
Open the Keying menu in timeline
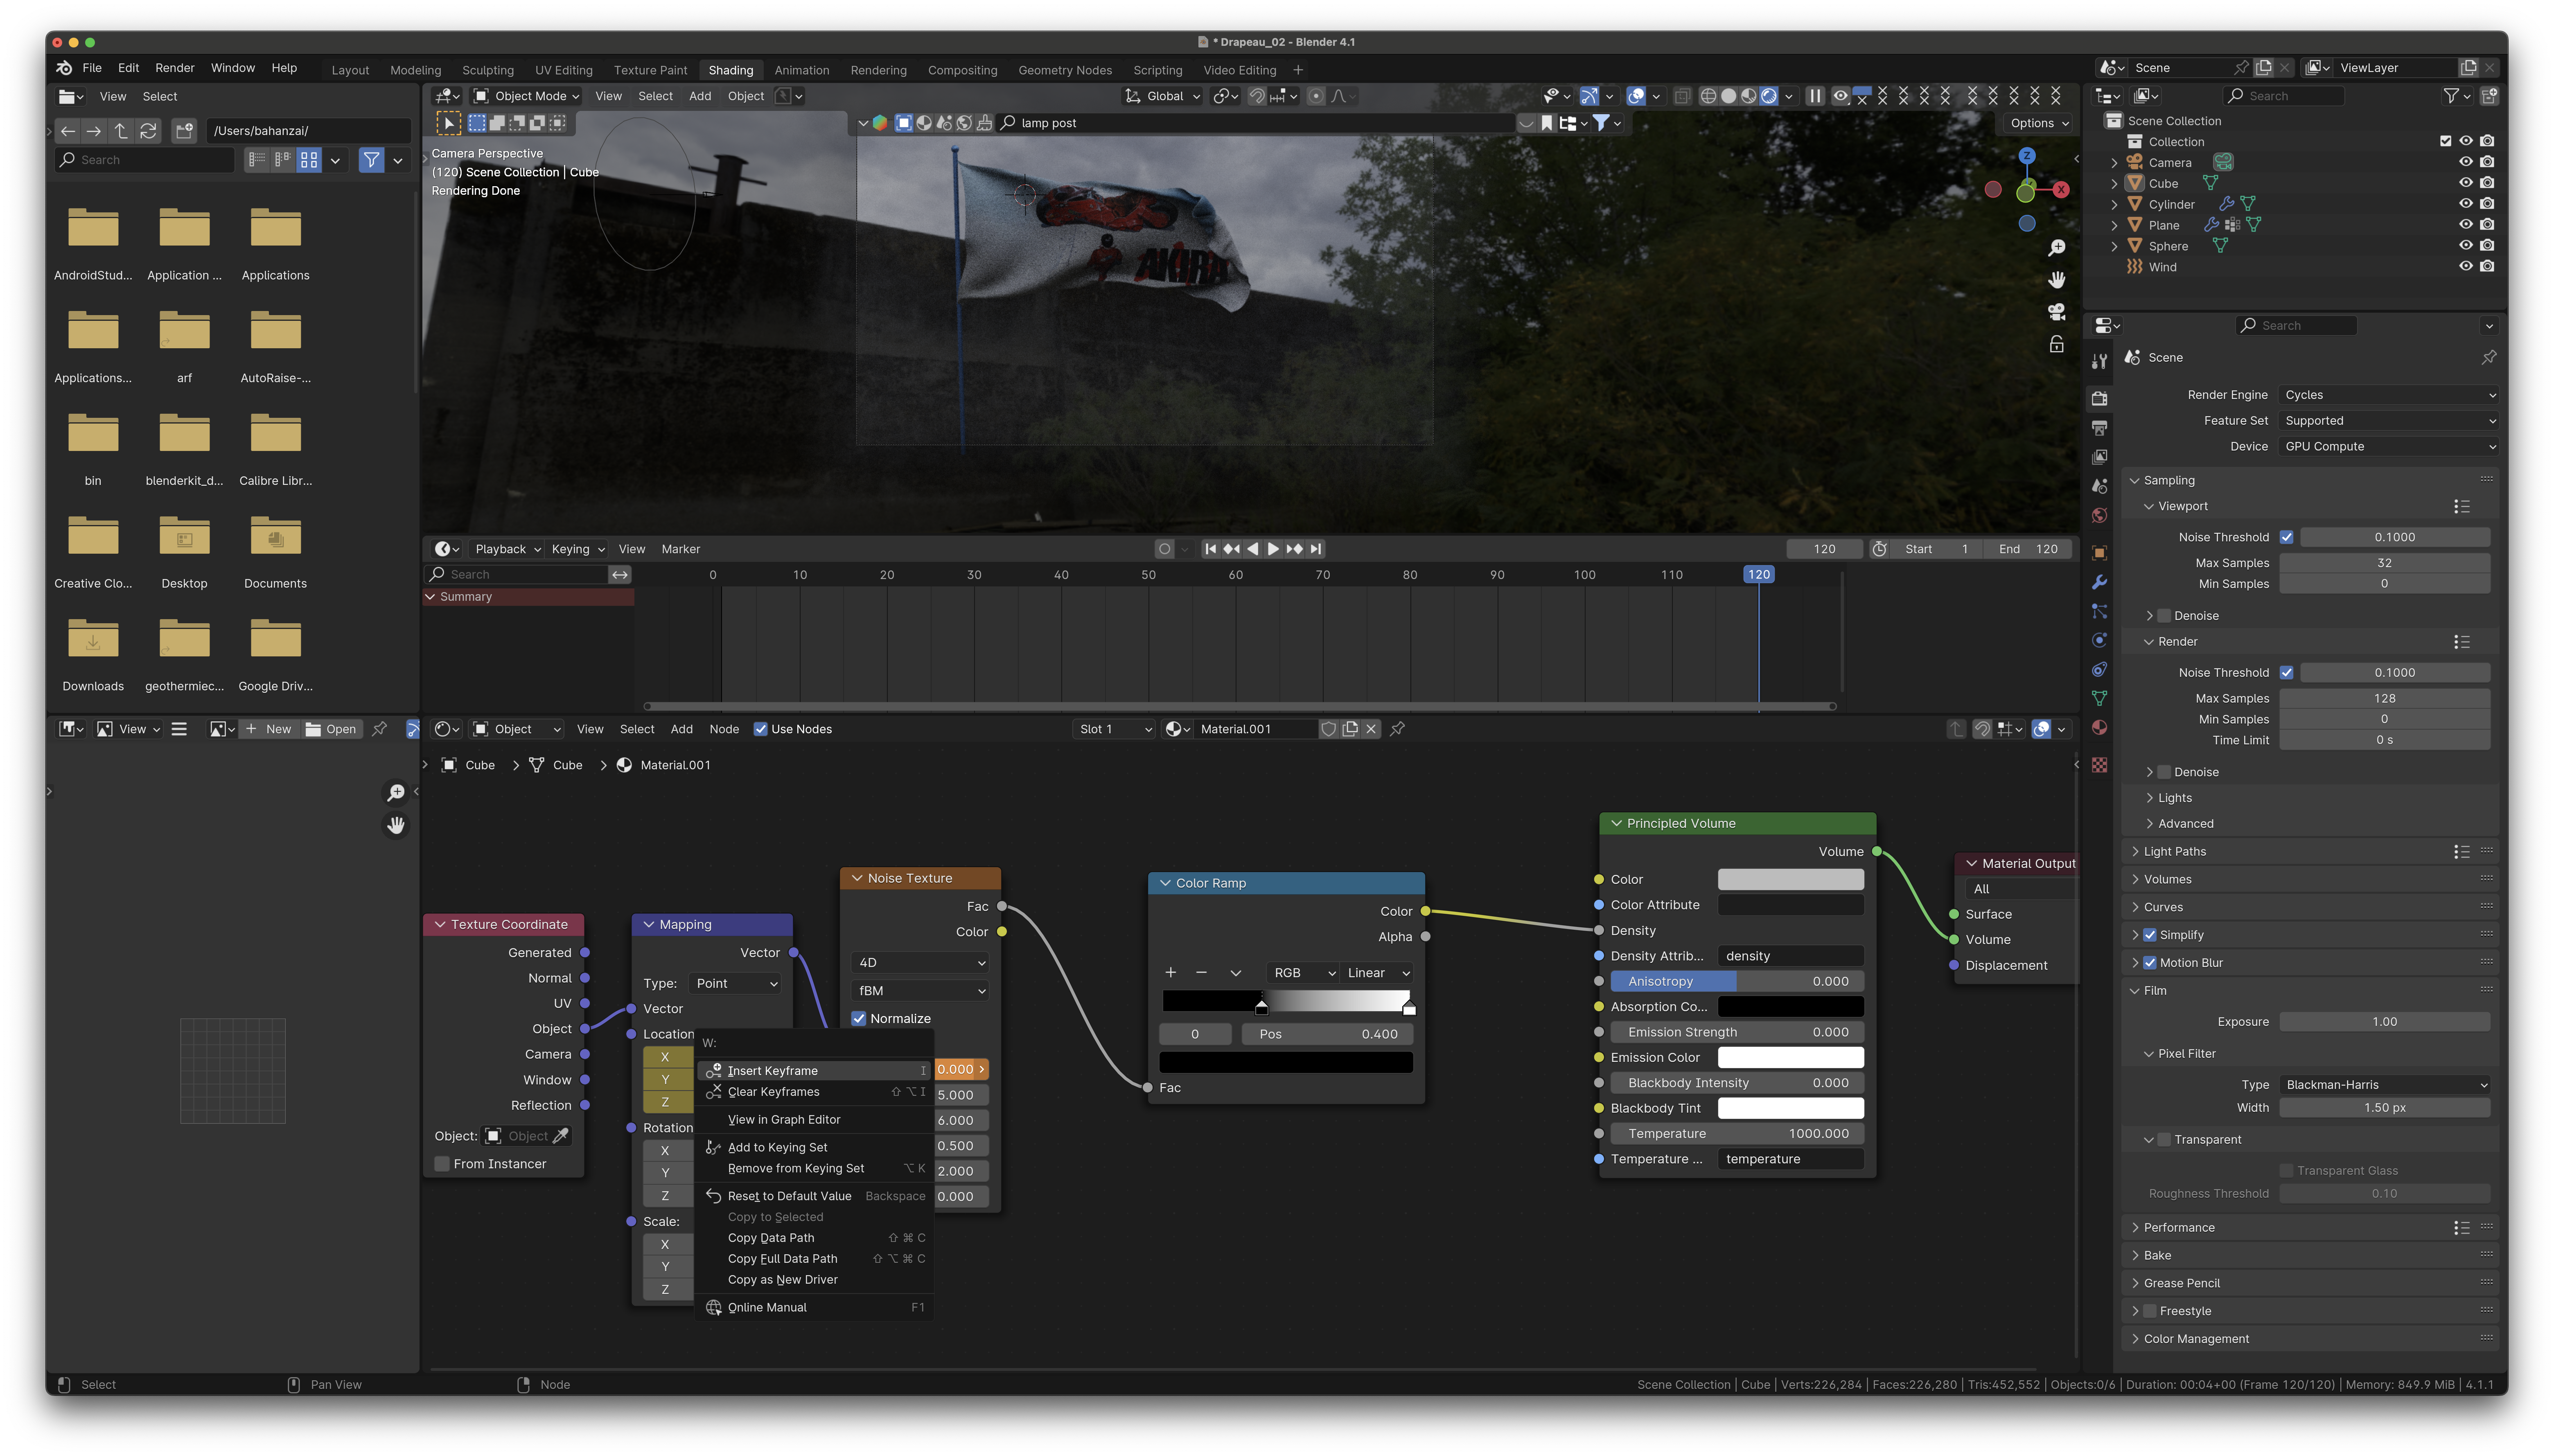(578, 549)
